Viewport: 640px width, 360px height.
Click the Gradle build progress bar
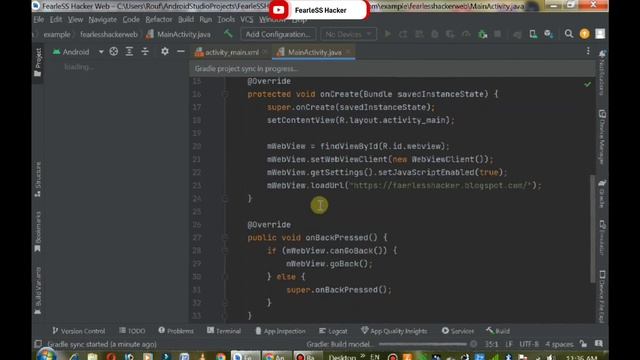click(423, 344)
